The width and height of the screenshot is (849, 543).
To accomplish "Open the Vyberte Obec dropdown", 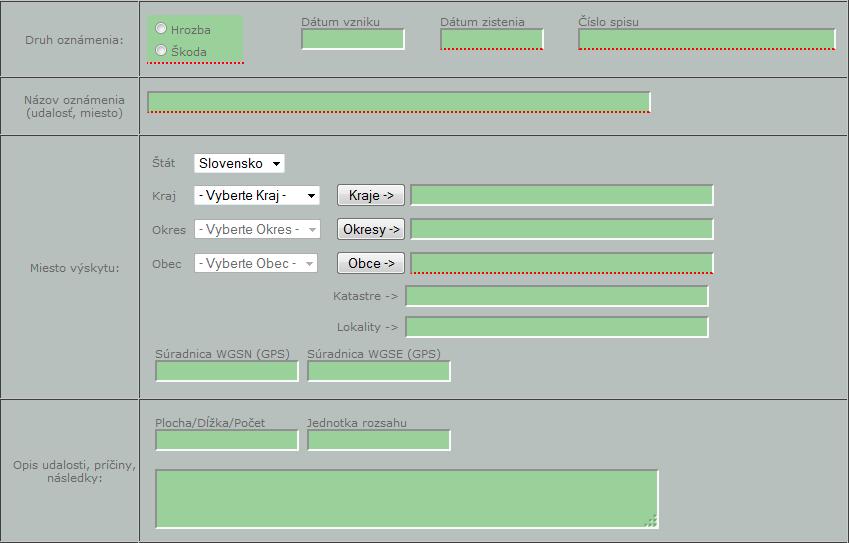I will click(x=256, y=264).
